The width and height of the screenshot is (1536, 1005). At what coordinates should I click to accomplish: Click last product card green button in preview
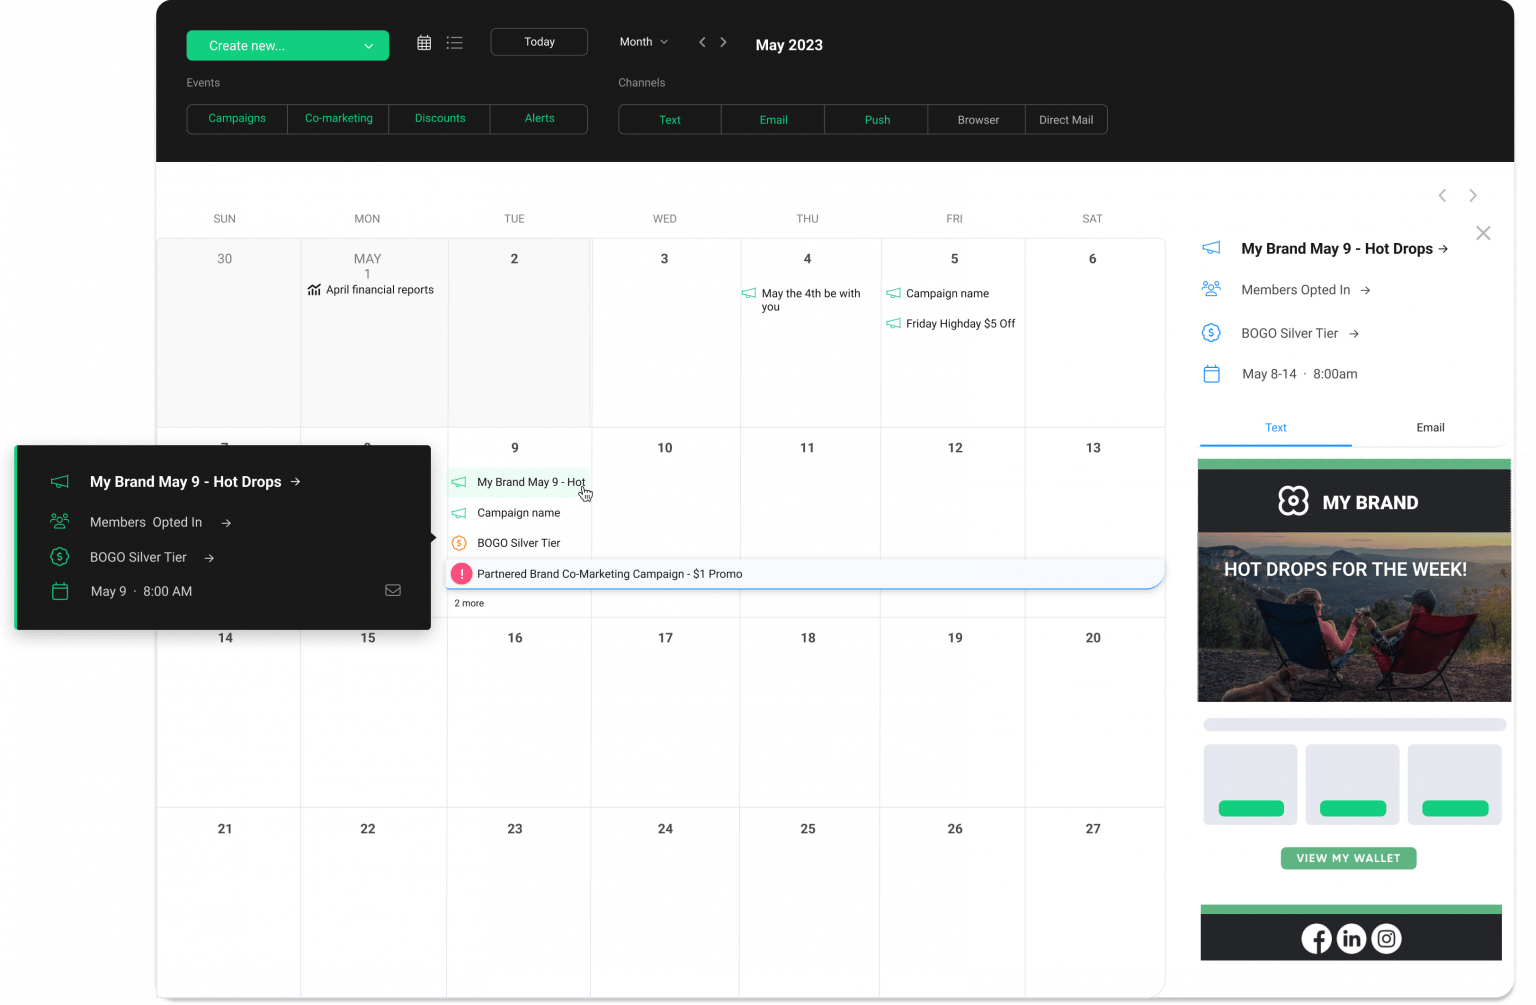click(x=1455, y=808)
